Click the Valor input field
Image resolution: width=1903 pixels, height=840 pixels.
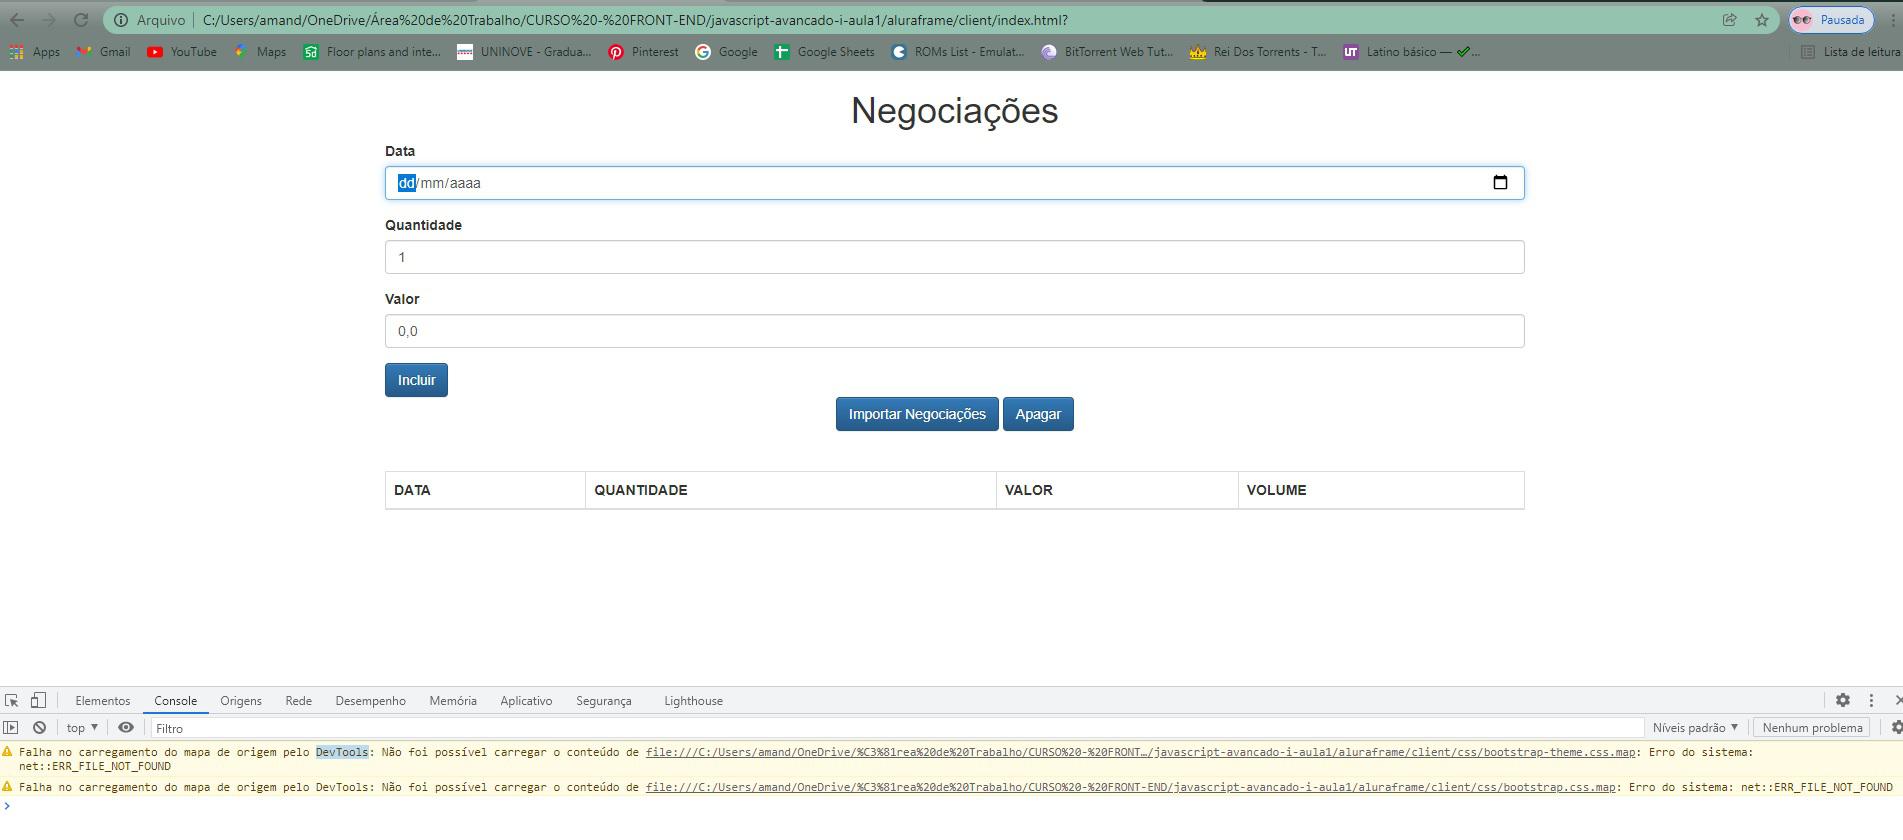point(954,331)
